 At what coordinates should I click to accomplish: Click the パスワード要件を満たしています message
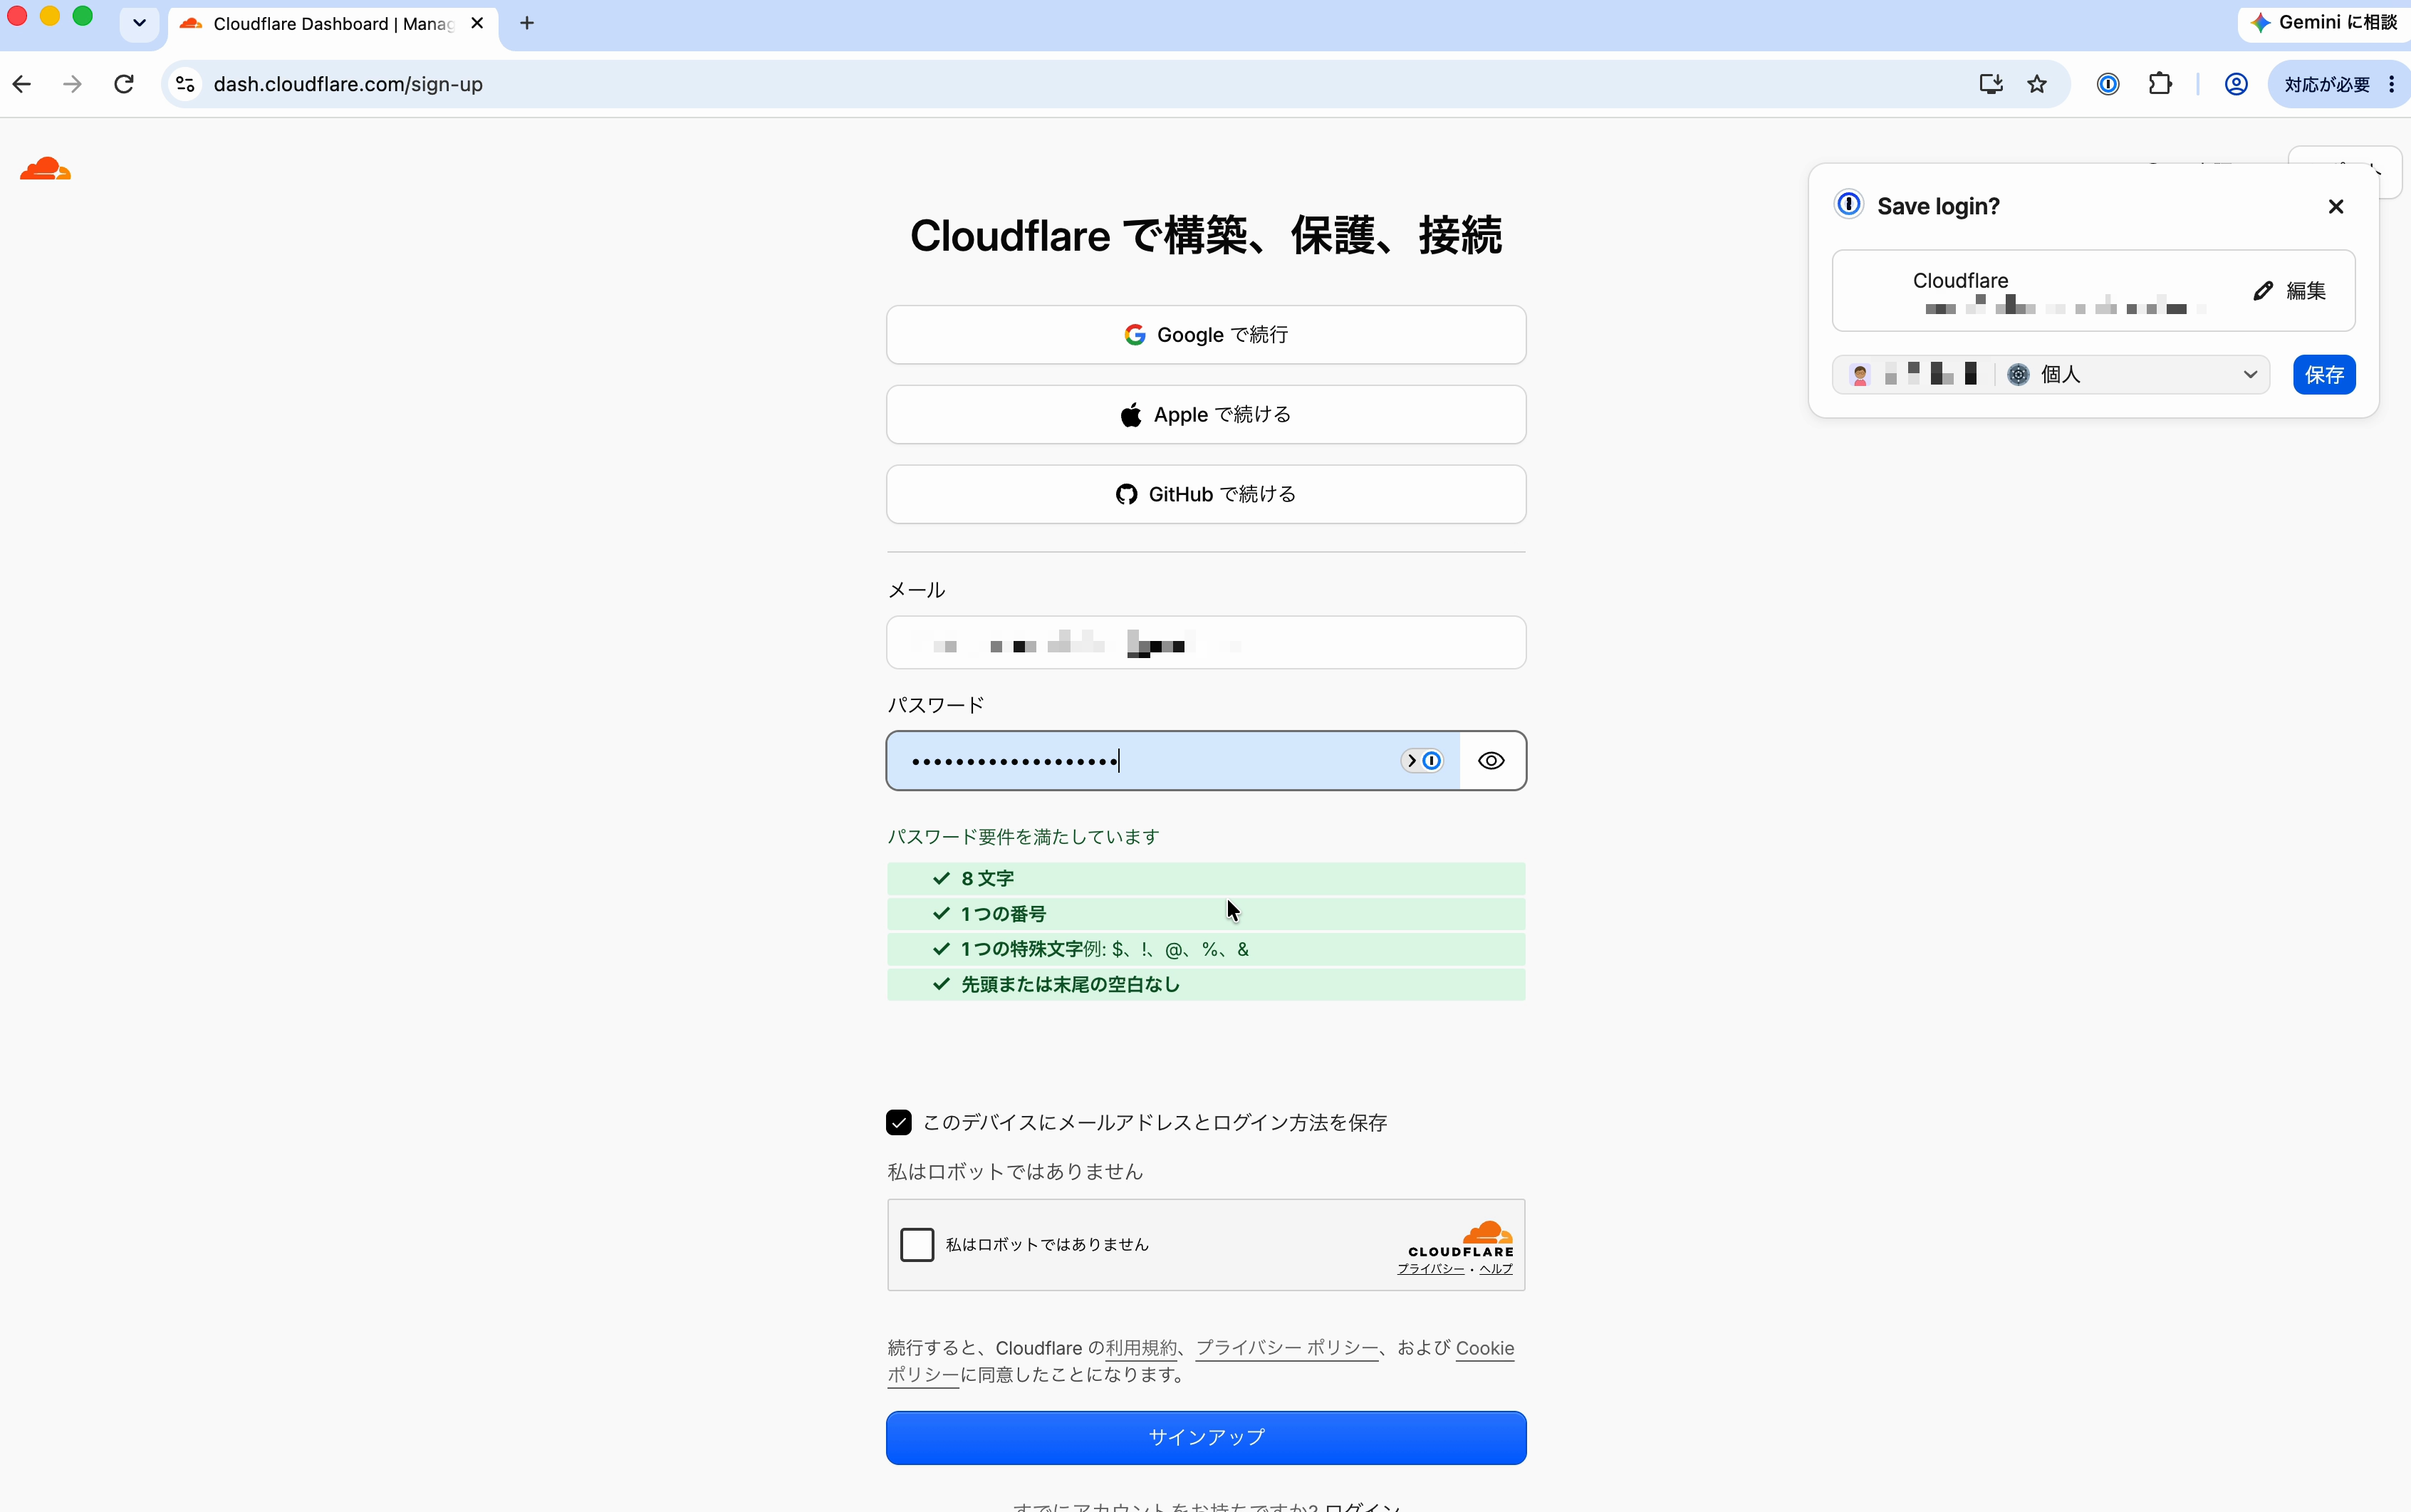1023,837
